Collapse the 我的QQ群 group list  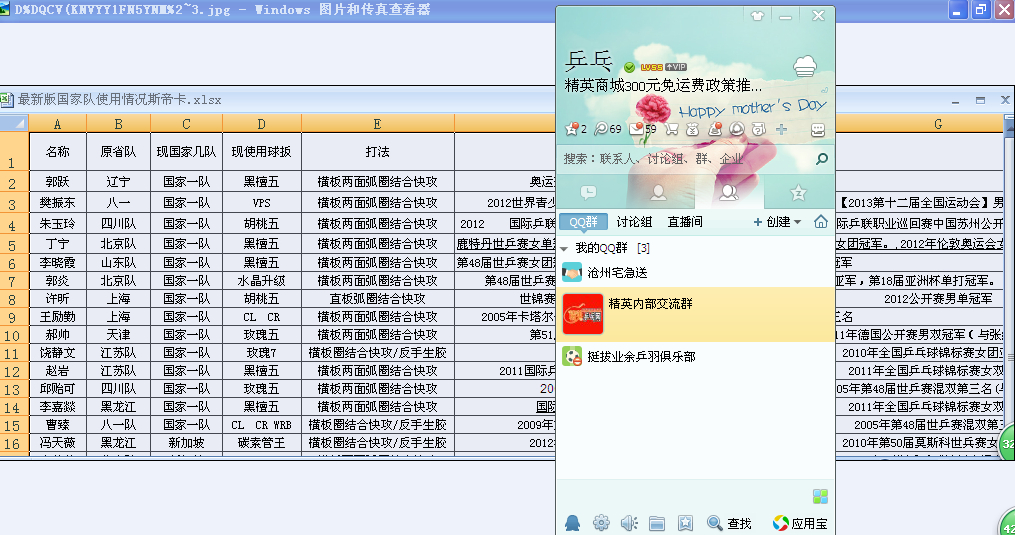pyautogui.click(x=565, y=247)
